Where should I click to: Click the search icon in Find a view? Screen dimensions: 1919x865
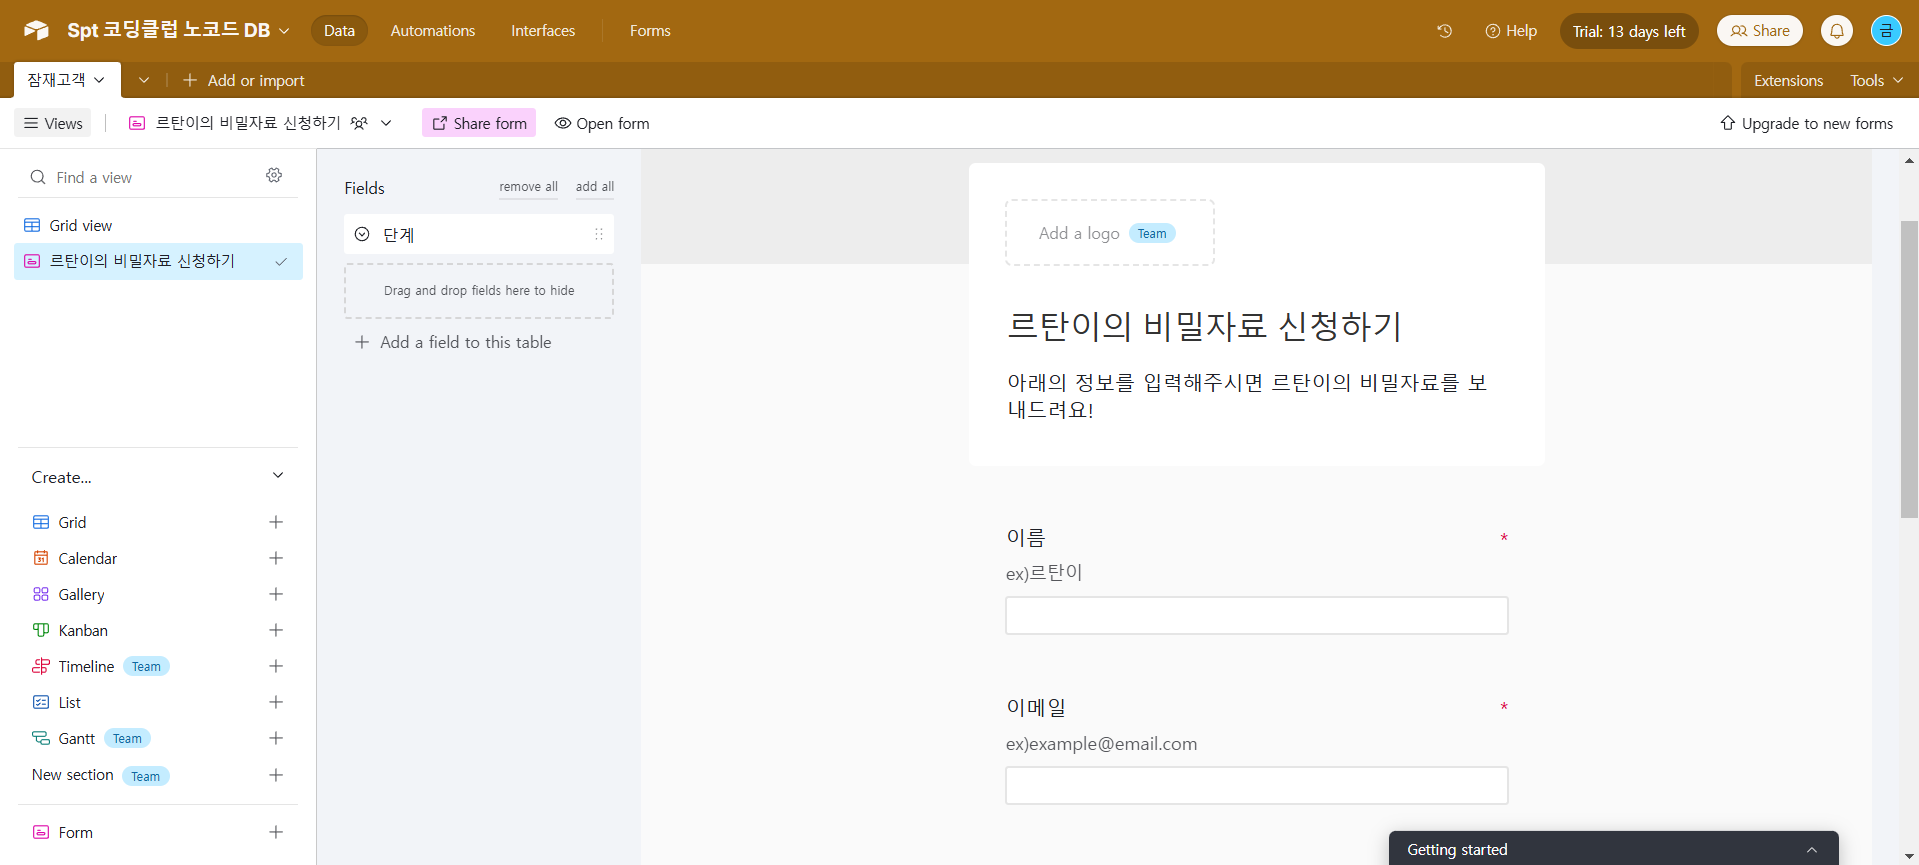tap(38, 177)
